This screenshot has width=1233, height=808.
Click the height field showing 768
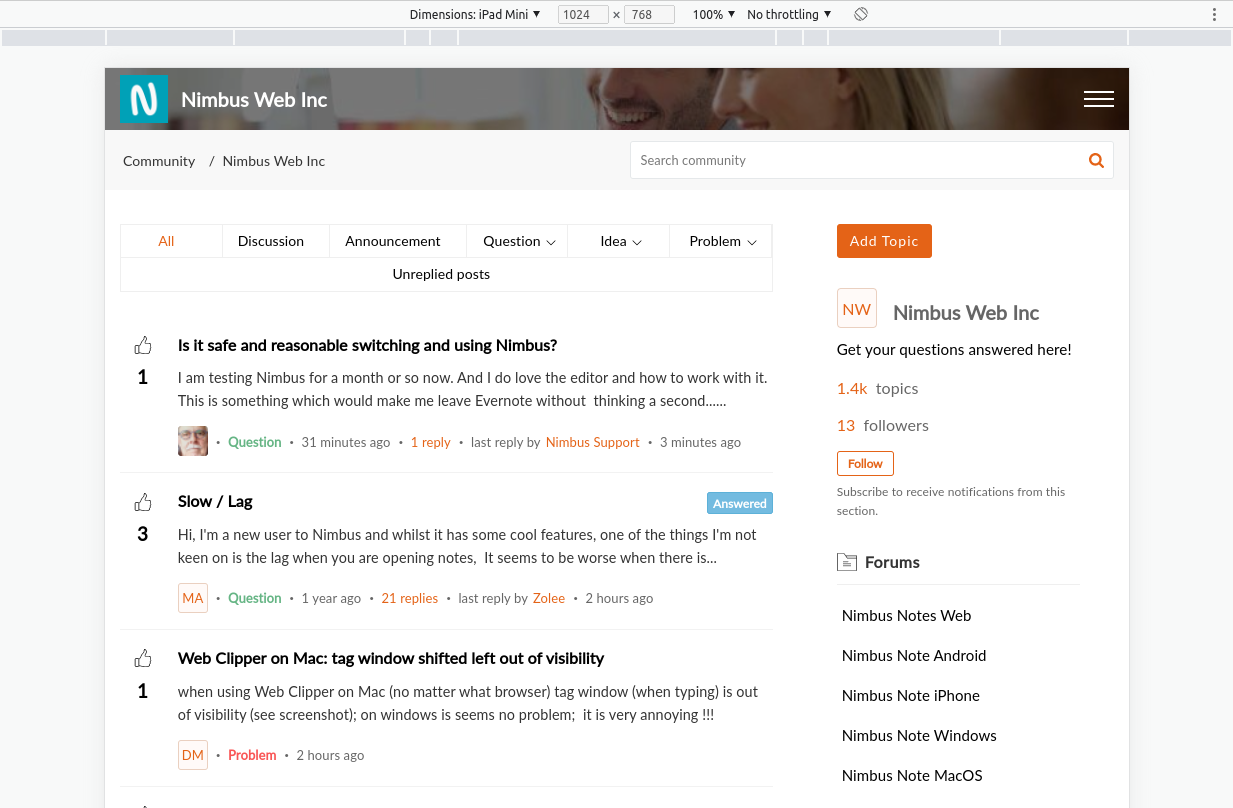649,14
